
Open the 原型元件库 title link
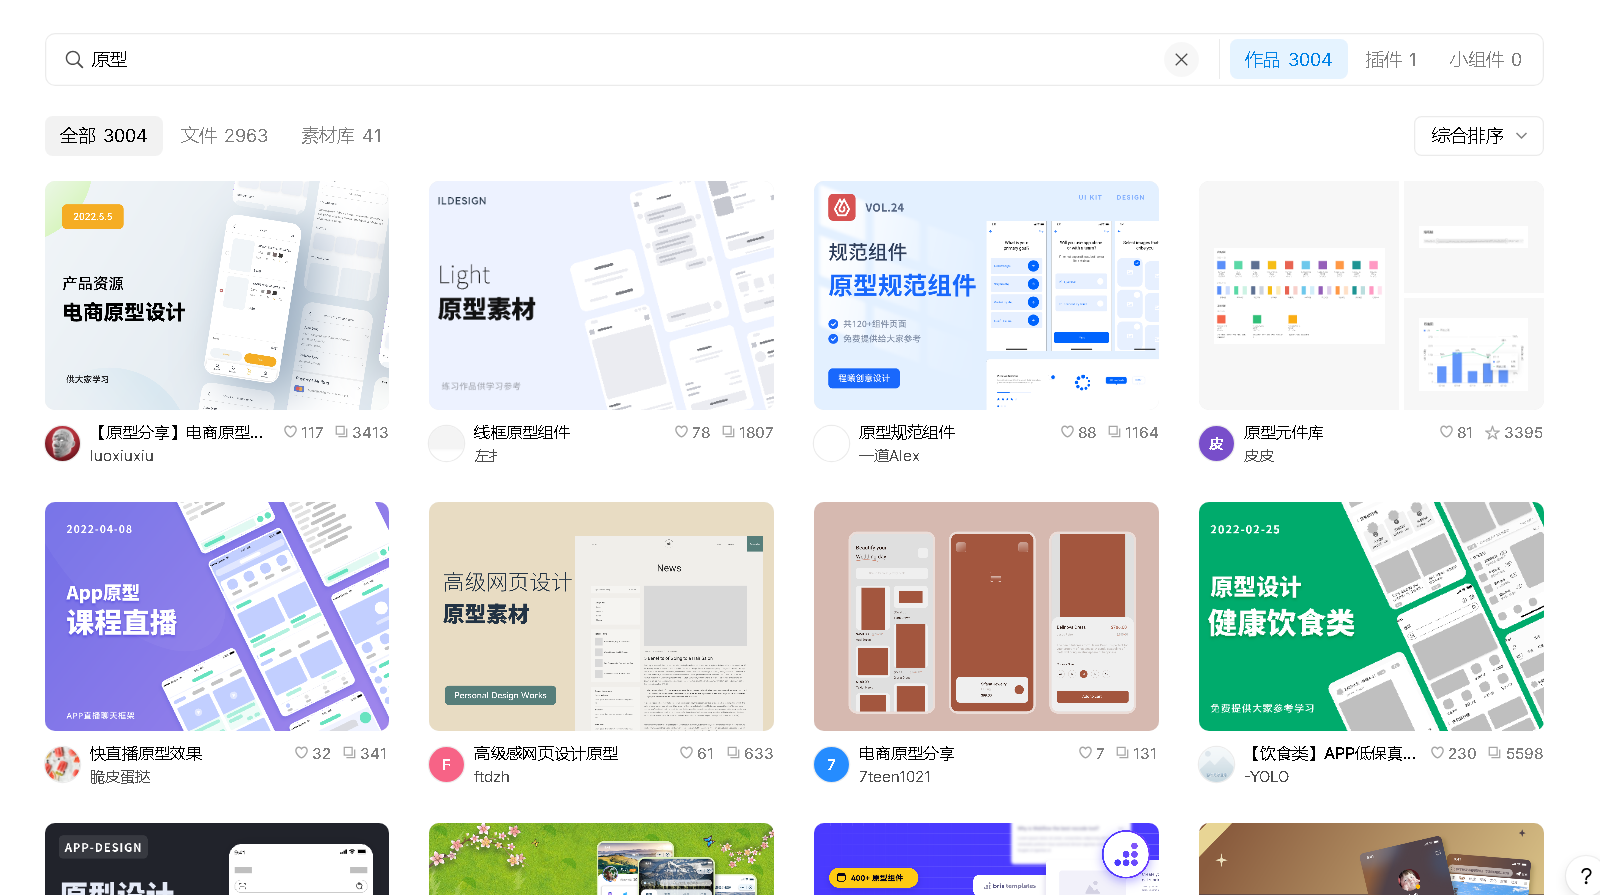click(x=1284, y=432)
